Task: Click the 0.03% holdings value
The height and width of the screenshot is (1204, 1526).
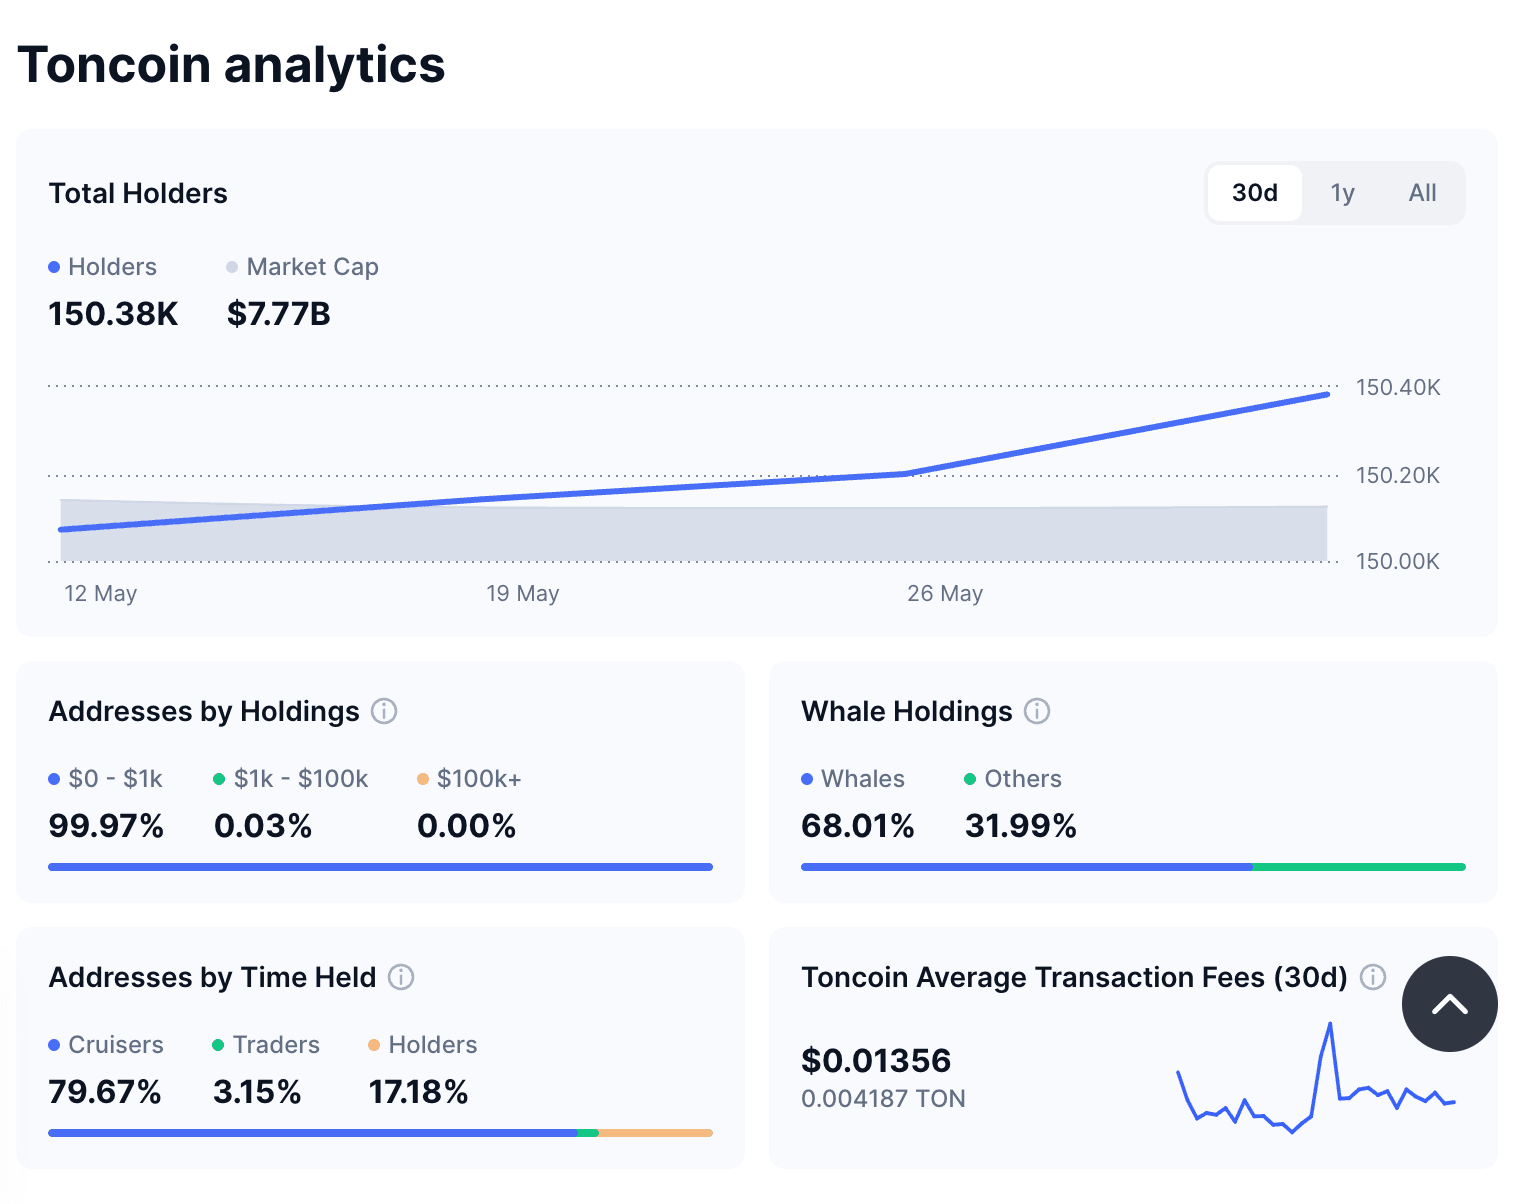Action: 263,826
